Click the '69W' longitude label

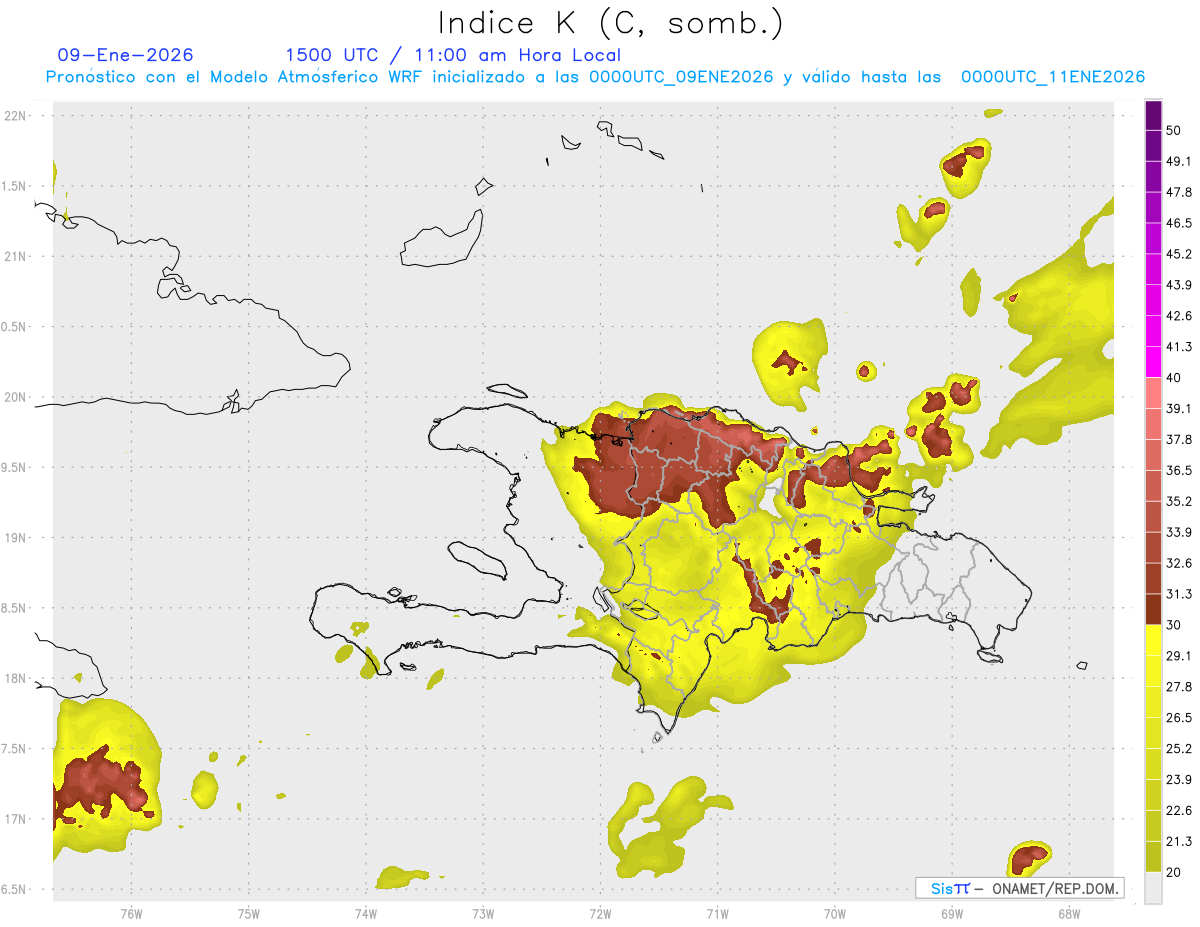952,913
